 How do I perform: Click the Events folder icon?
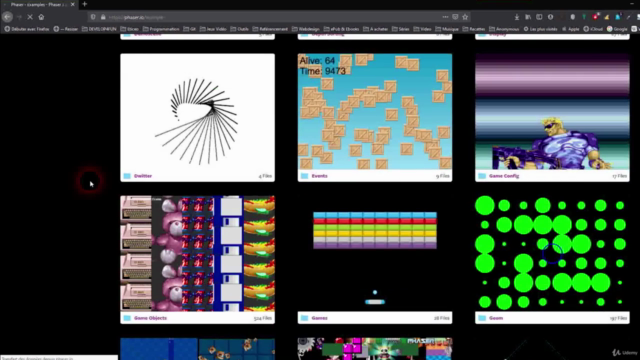[x=304, y=176]
